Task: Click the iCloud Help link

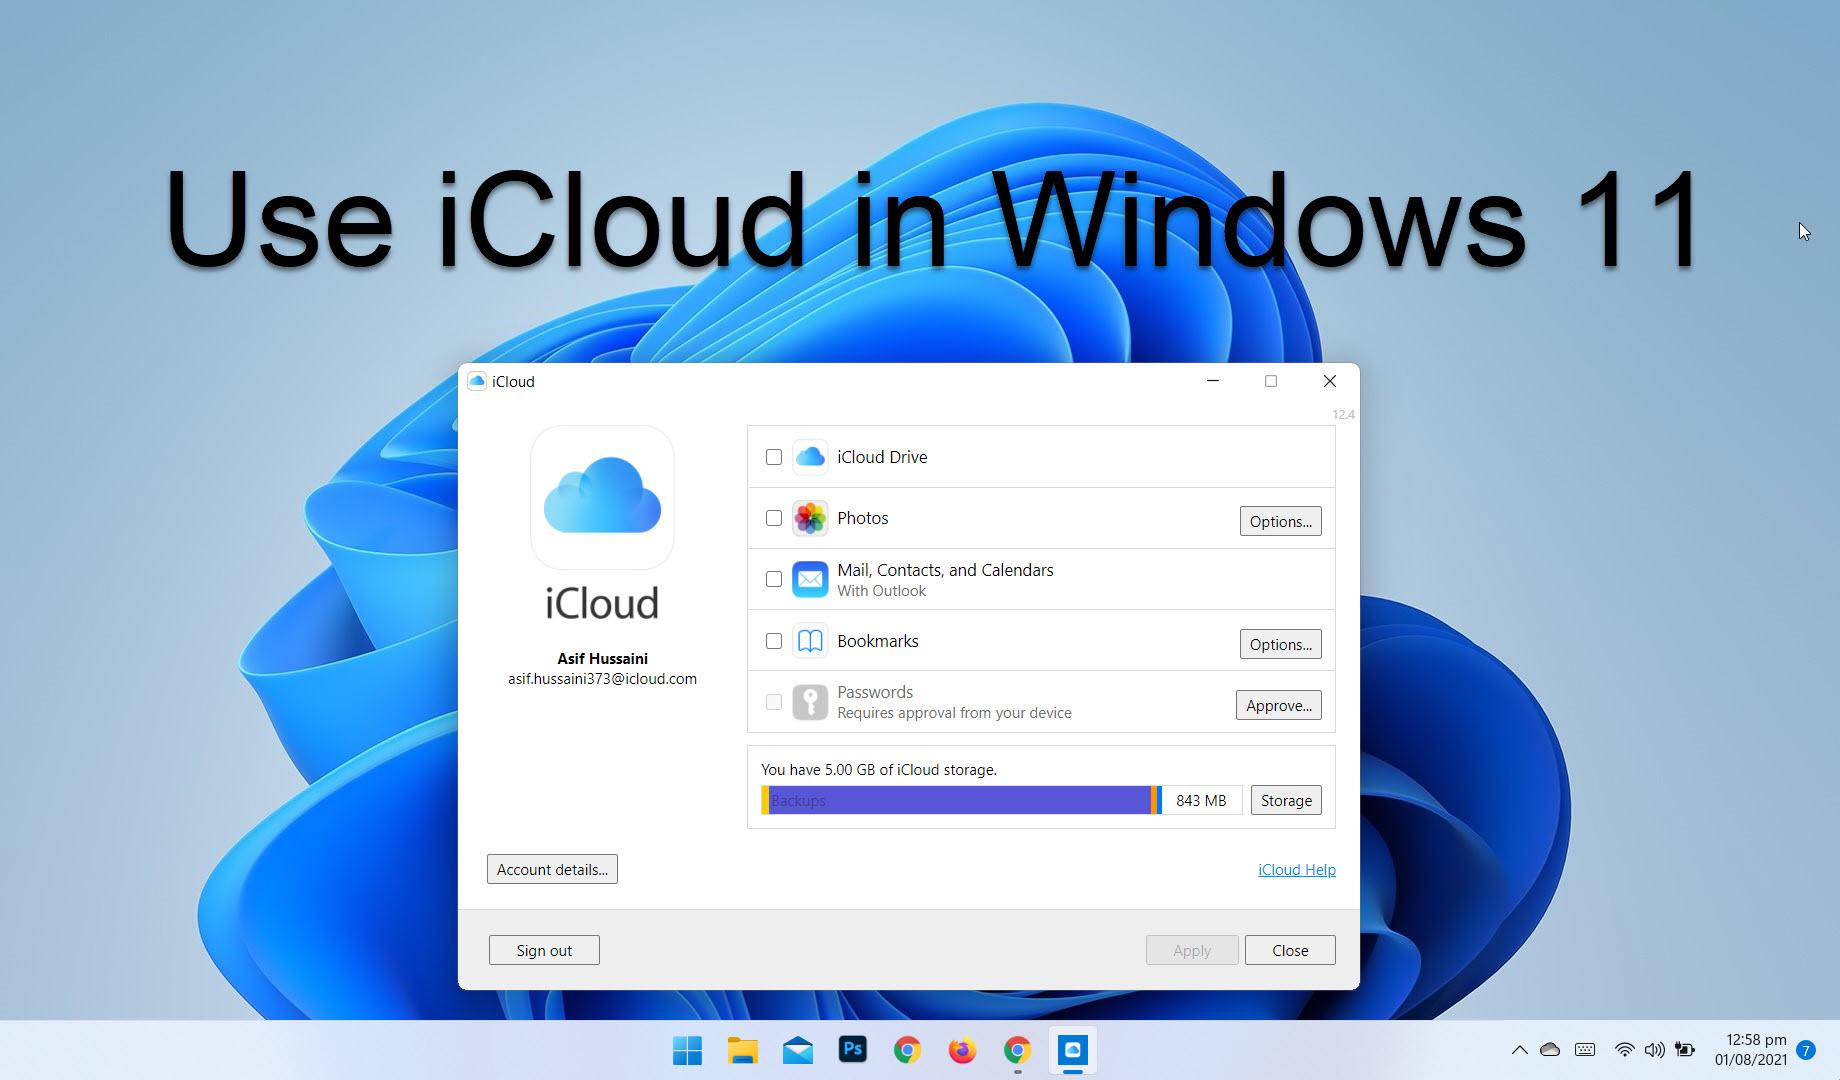Action: pos(1296,869)
